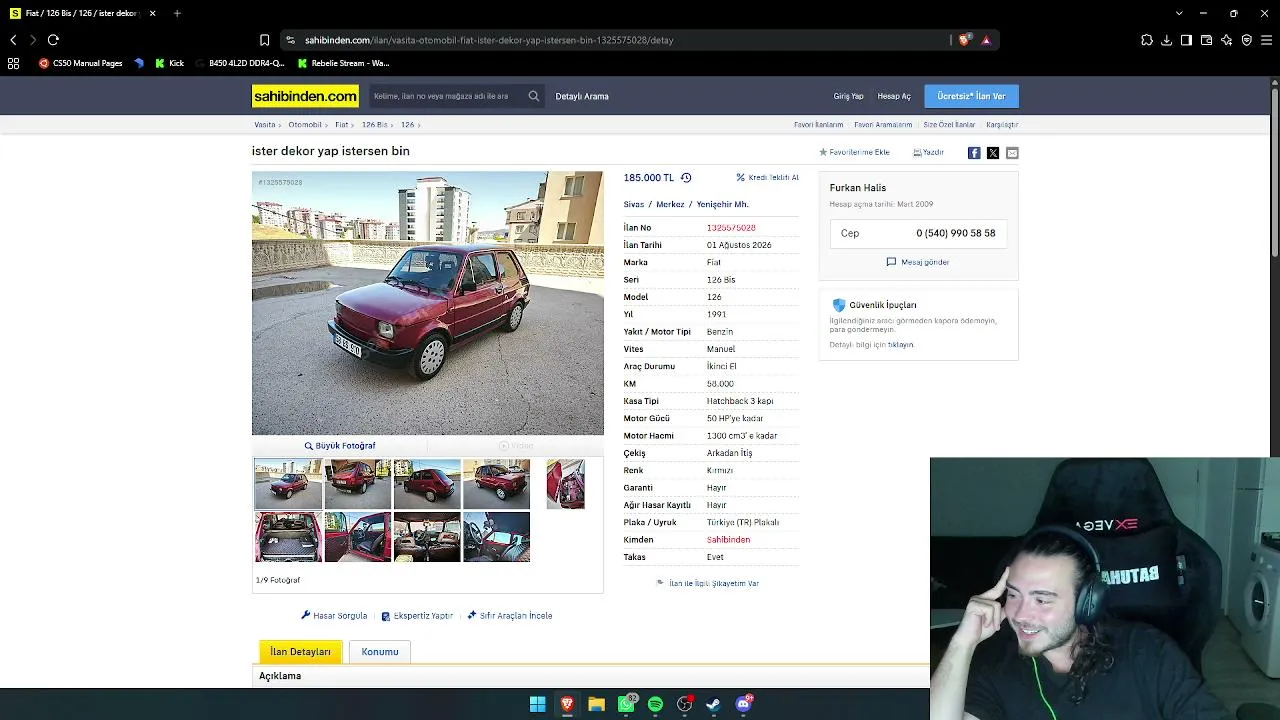Open the Brave VPN shield icon
The height and width of the screenshot is (720, 1280).
1246,40
